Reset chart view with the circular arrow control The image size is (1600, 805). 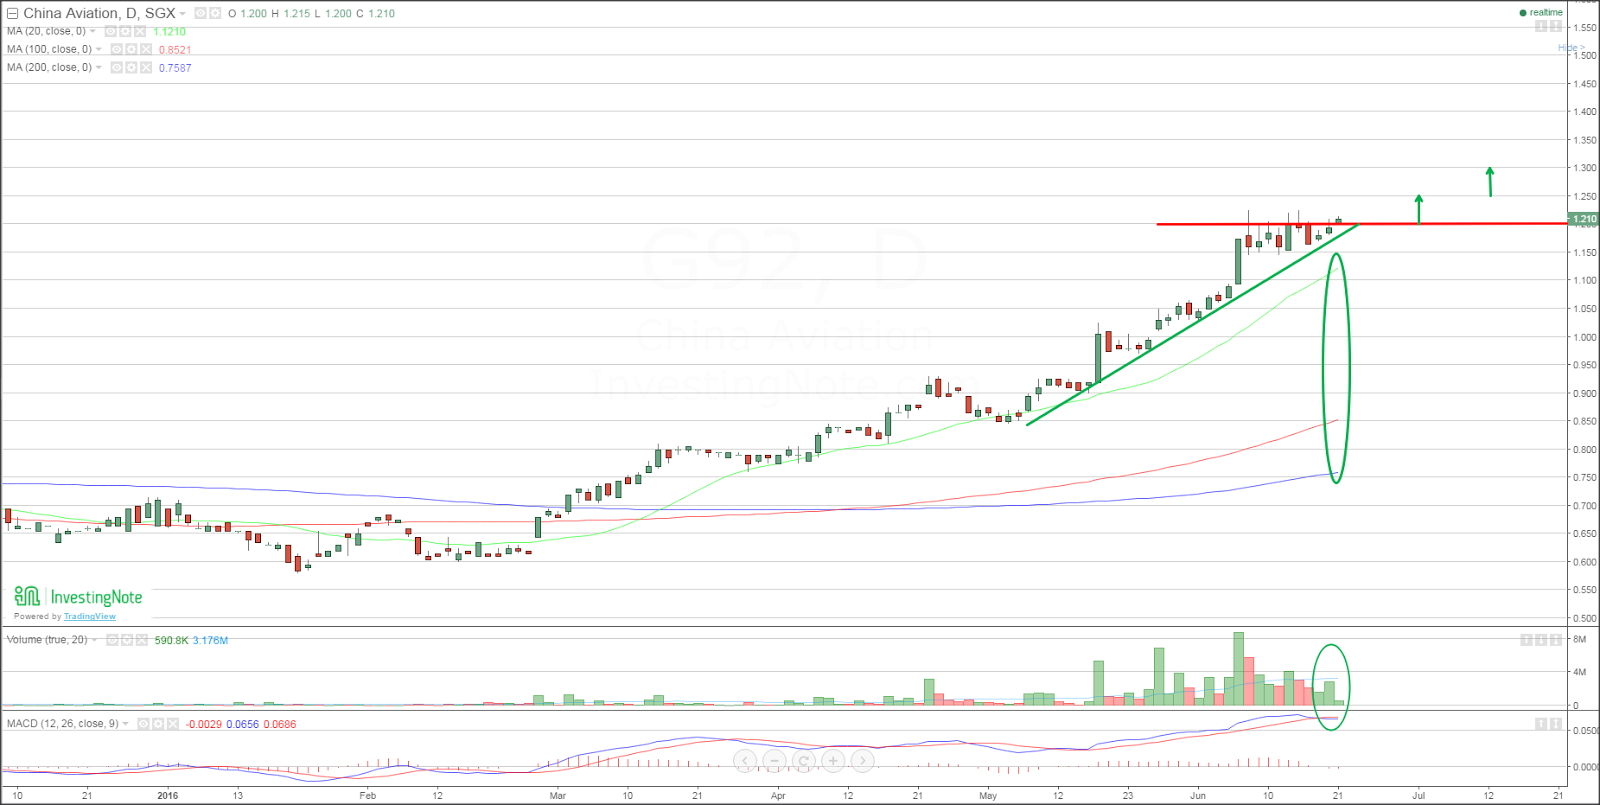[803, 761]
